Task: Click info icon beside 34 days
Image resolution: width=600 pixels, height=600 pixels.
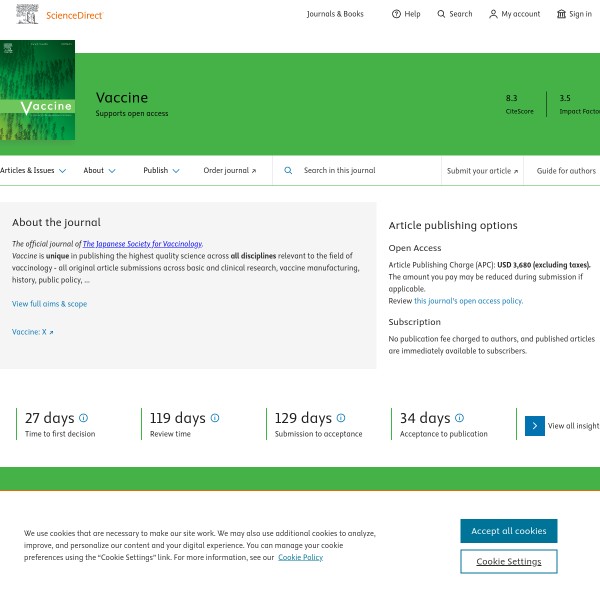Action: (459, 418)
